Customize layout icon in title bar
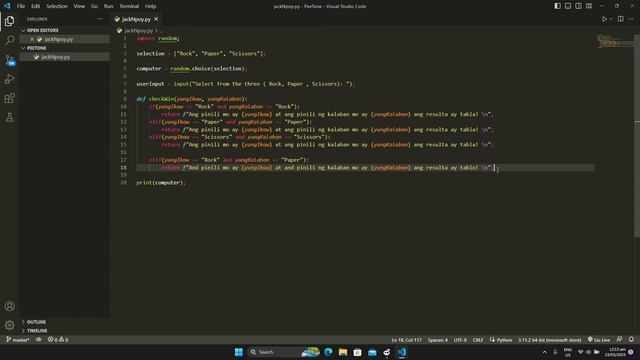This screenshot has height=360, width=640. pyautogui.click(x=589, y=6)
